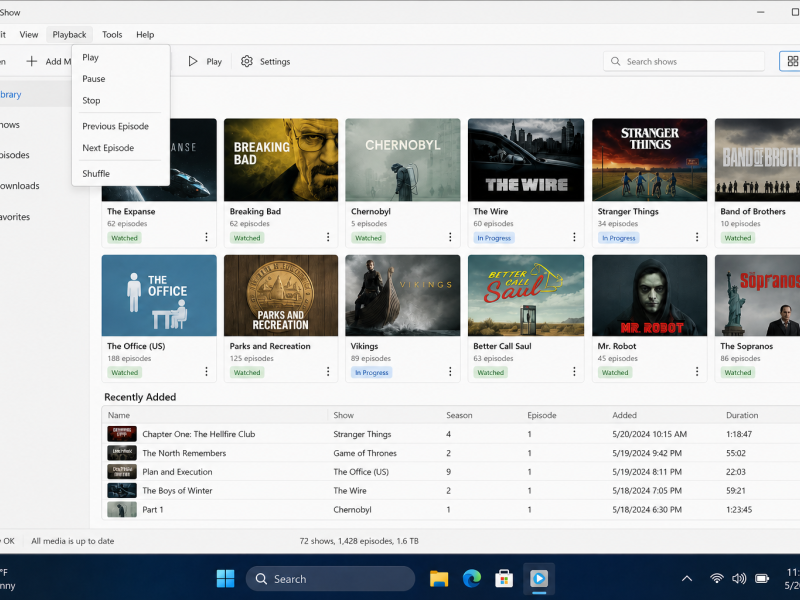This screenshot has width=800, height=600.
Task: Switch to grid view icon
Action: (792, 61)
